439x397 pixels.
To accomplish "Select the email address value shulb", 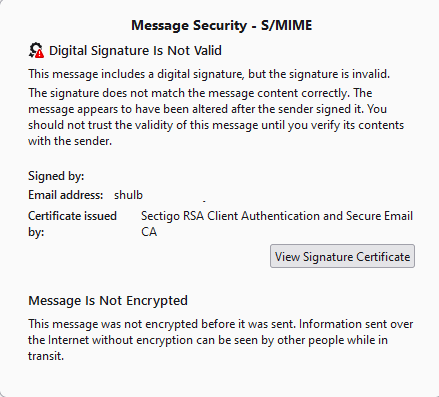I will pos(128,195).
